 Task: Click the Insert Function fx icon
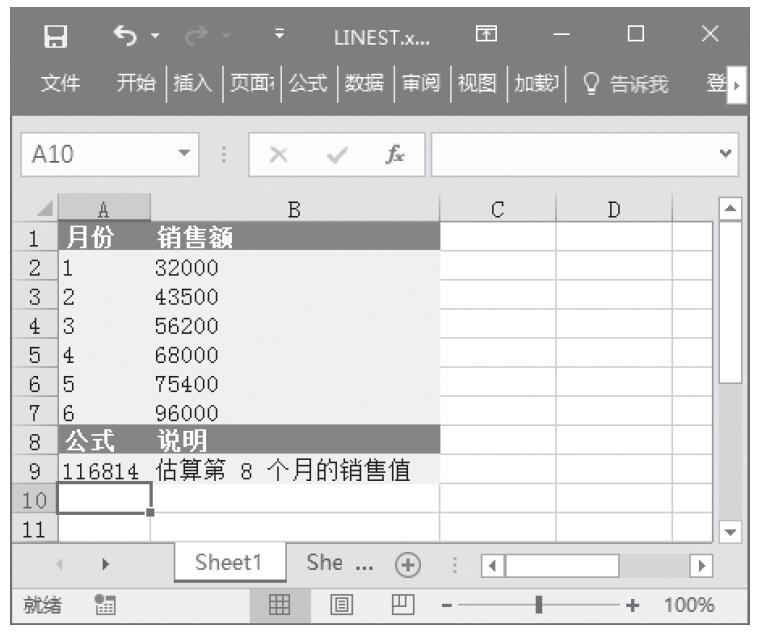click(397, 155)
